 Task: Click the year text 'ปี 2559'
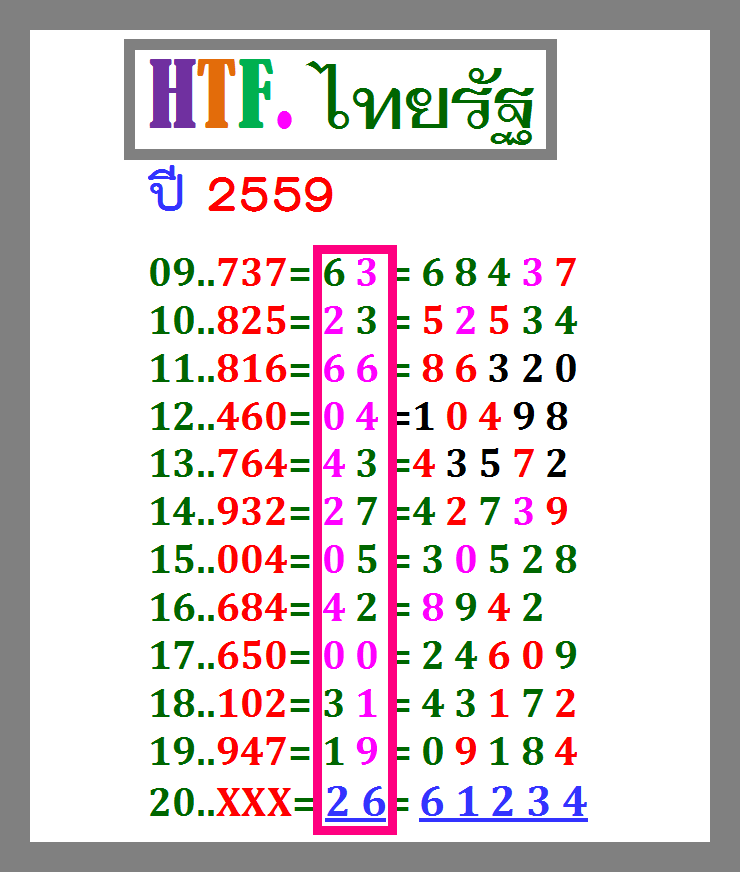(241, 190)
